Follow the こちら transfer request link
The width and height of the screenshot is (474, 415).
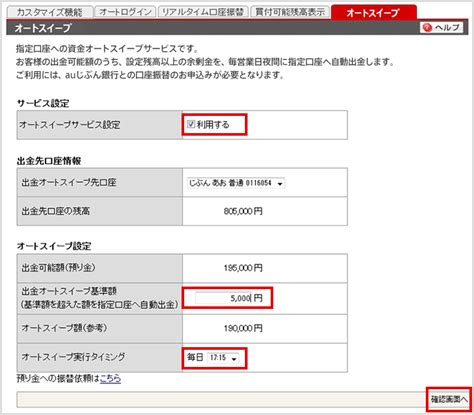110,379
